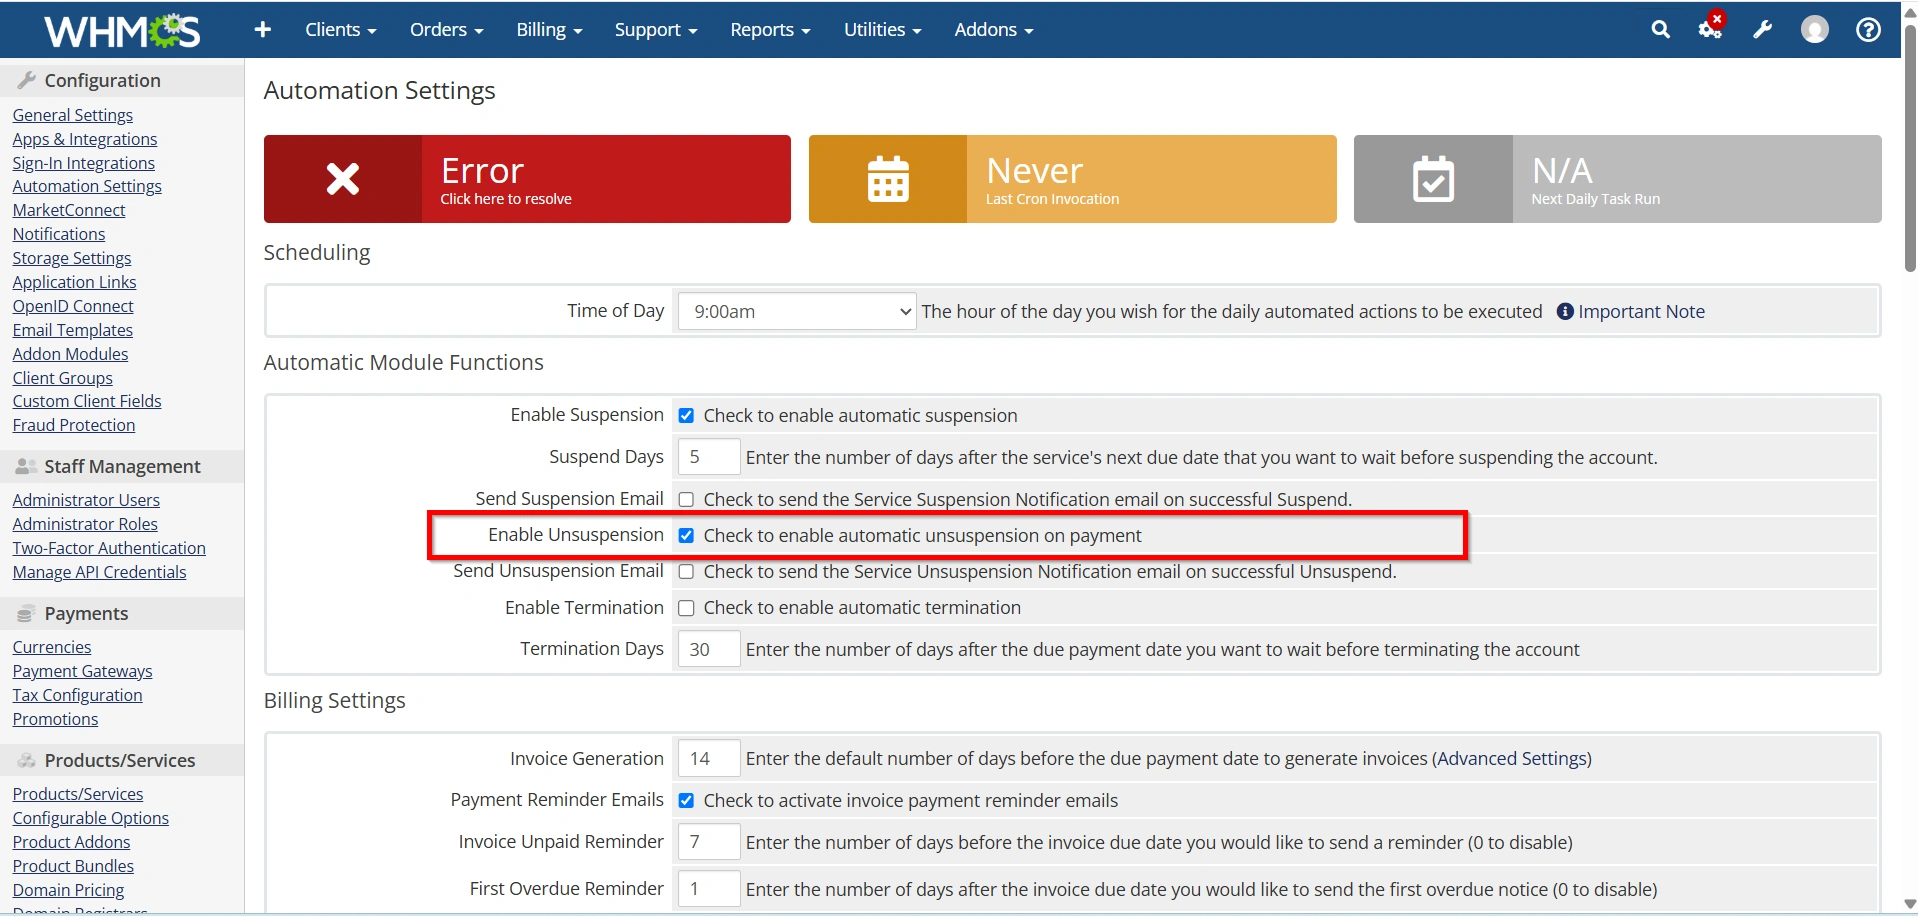Viewport: 1918px width, 916px height.
Task: Open the system health gears icon
Action: pos(1711,28)
